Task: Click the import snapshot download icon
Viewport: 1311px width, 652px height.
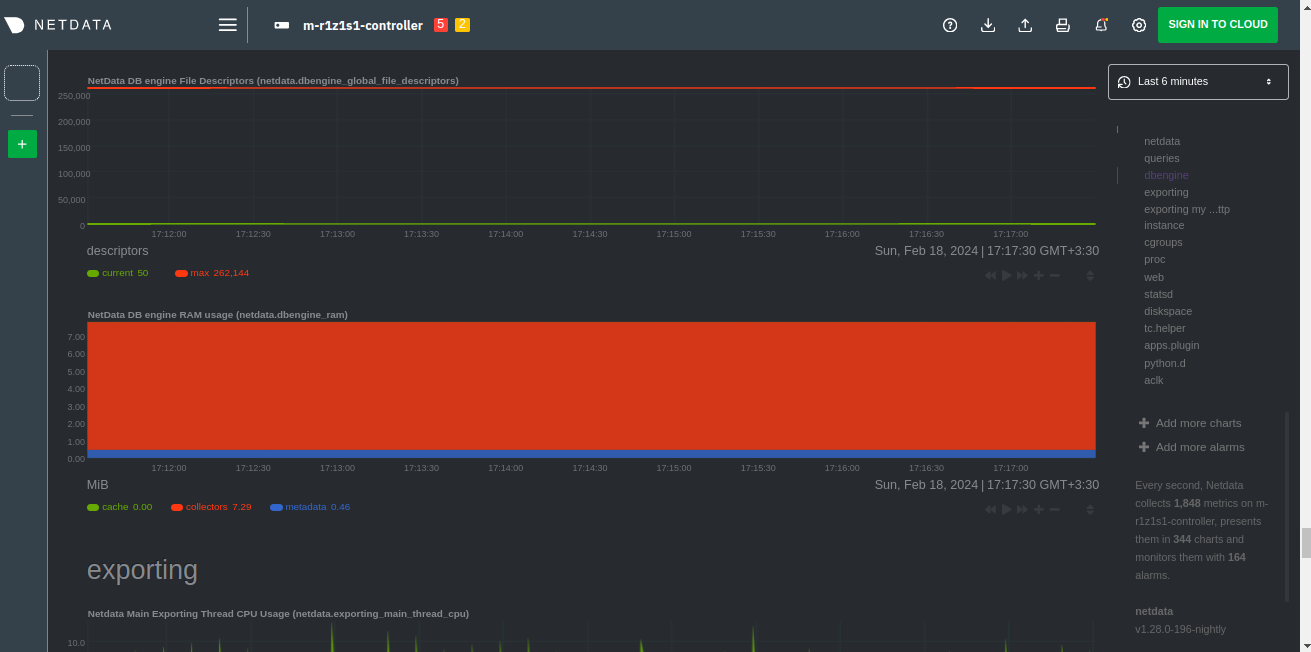Action: click(x=988, y=25)
